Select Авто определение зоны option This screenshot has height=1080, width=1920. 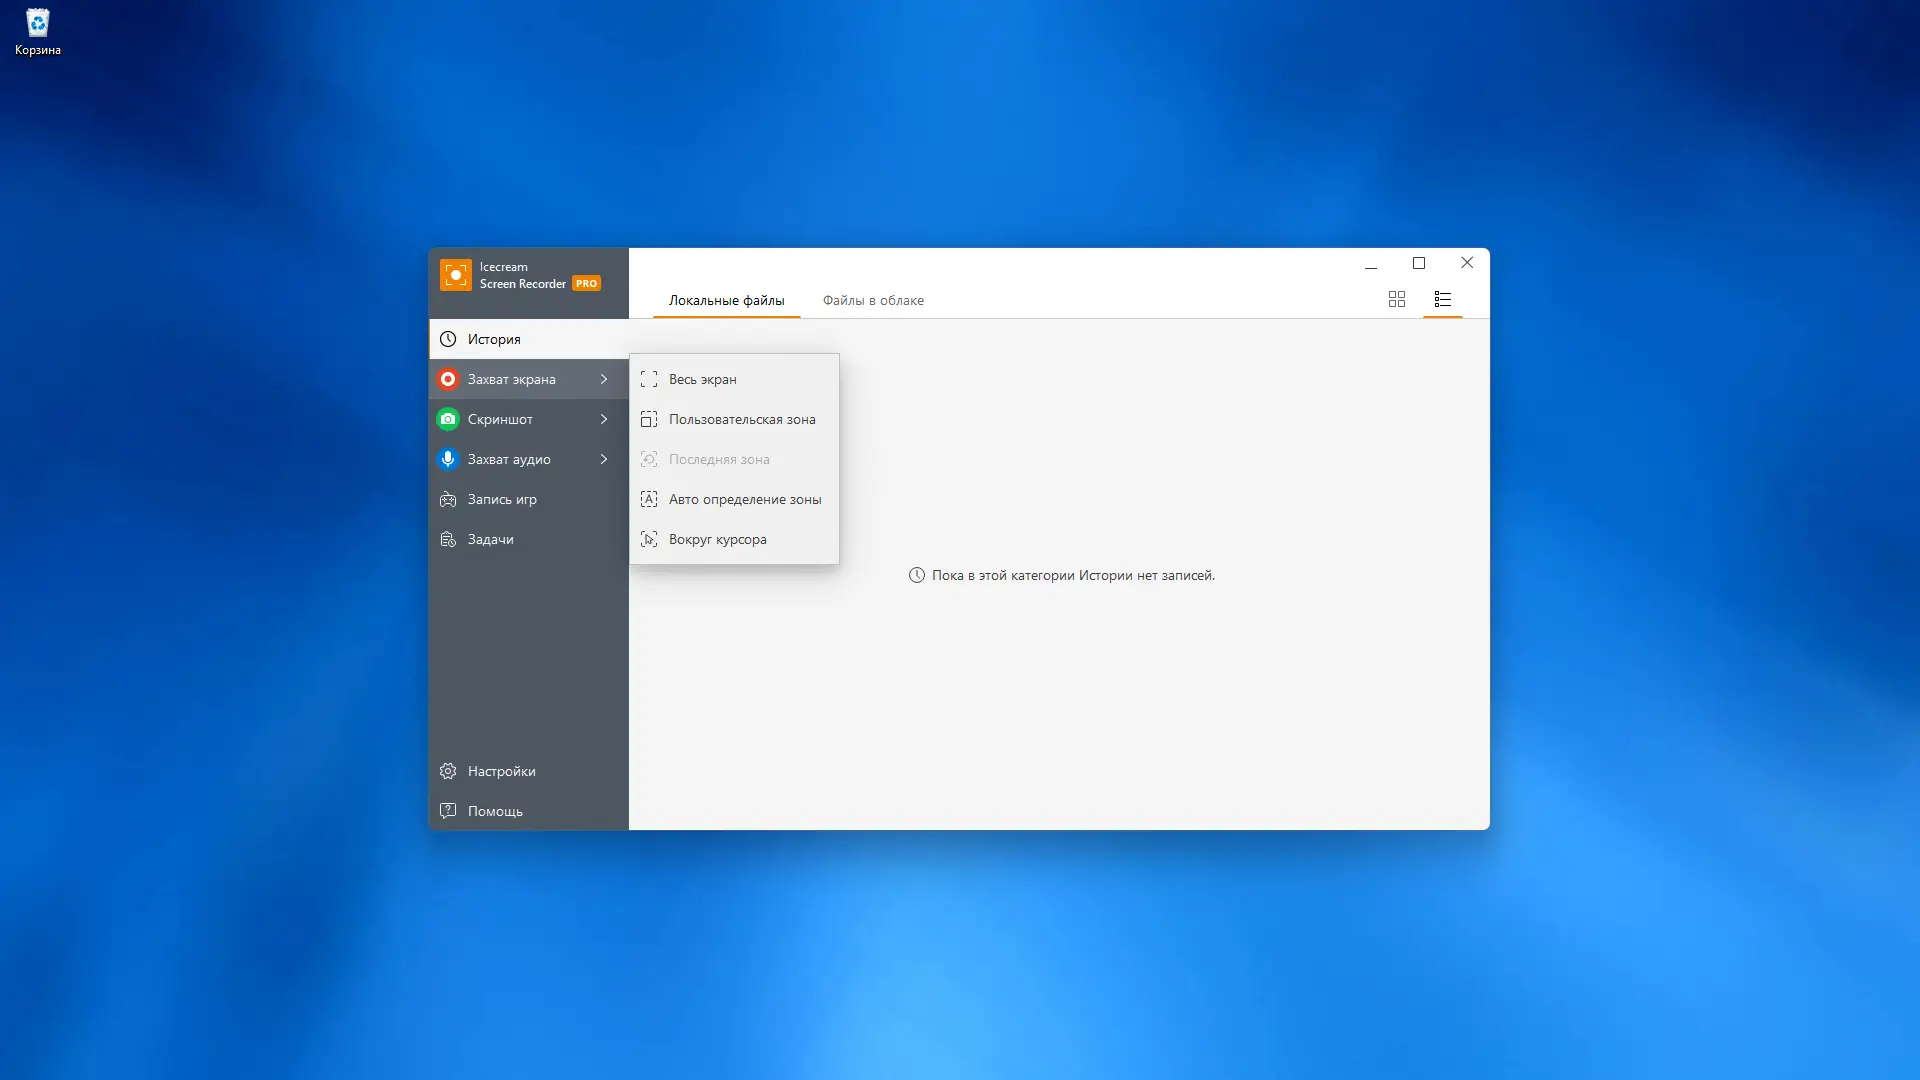pos(744,499)
